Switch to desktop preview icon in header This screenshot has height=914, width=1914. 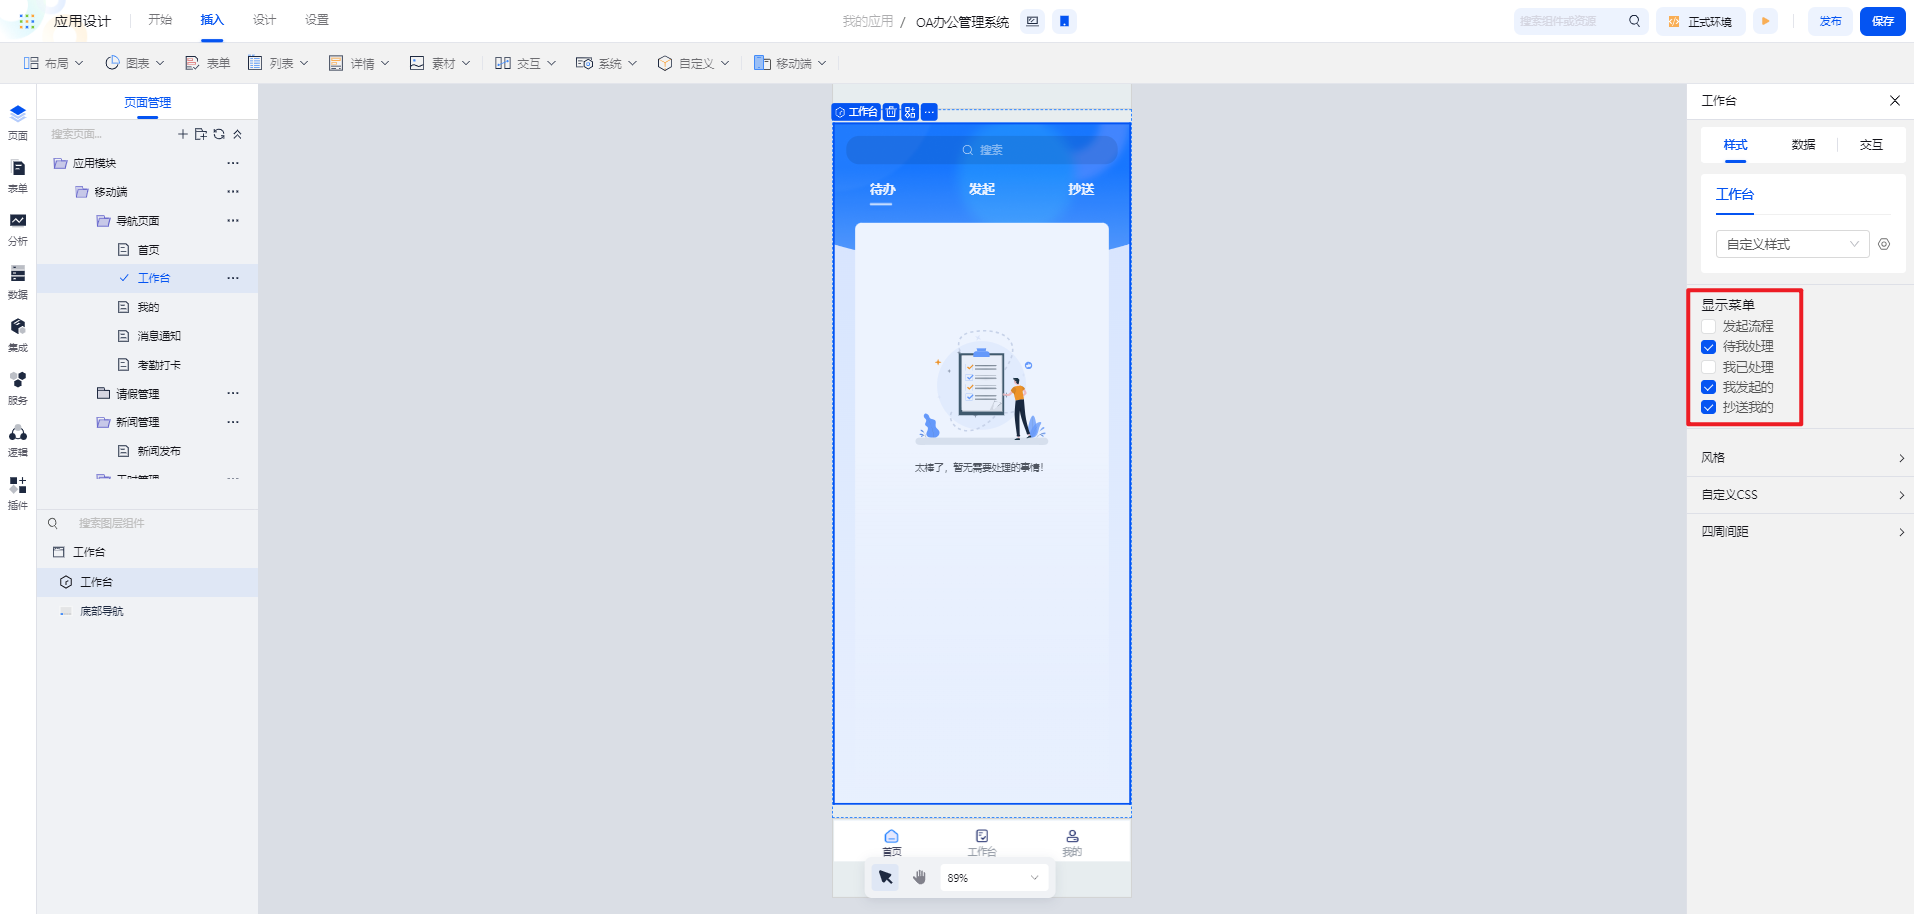pos(1033,21)
